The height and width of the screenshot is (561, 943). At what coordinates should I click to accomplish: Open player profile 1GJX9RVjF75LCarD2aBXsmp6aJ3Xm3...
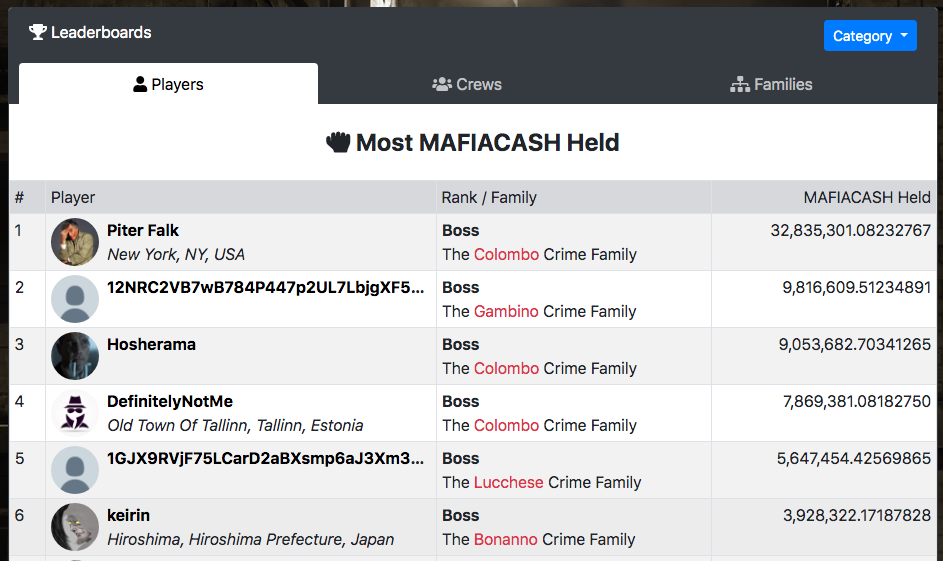click(x=265, y=458)
